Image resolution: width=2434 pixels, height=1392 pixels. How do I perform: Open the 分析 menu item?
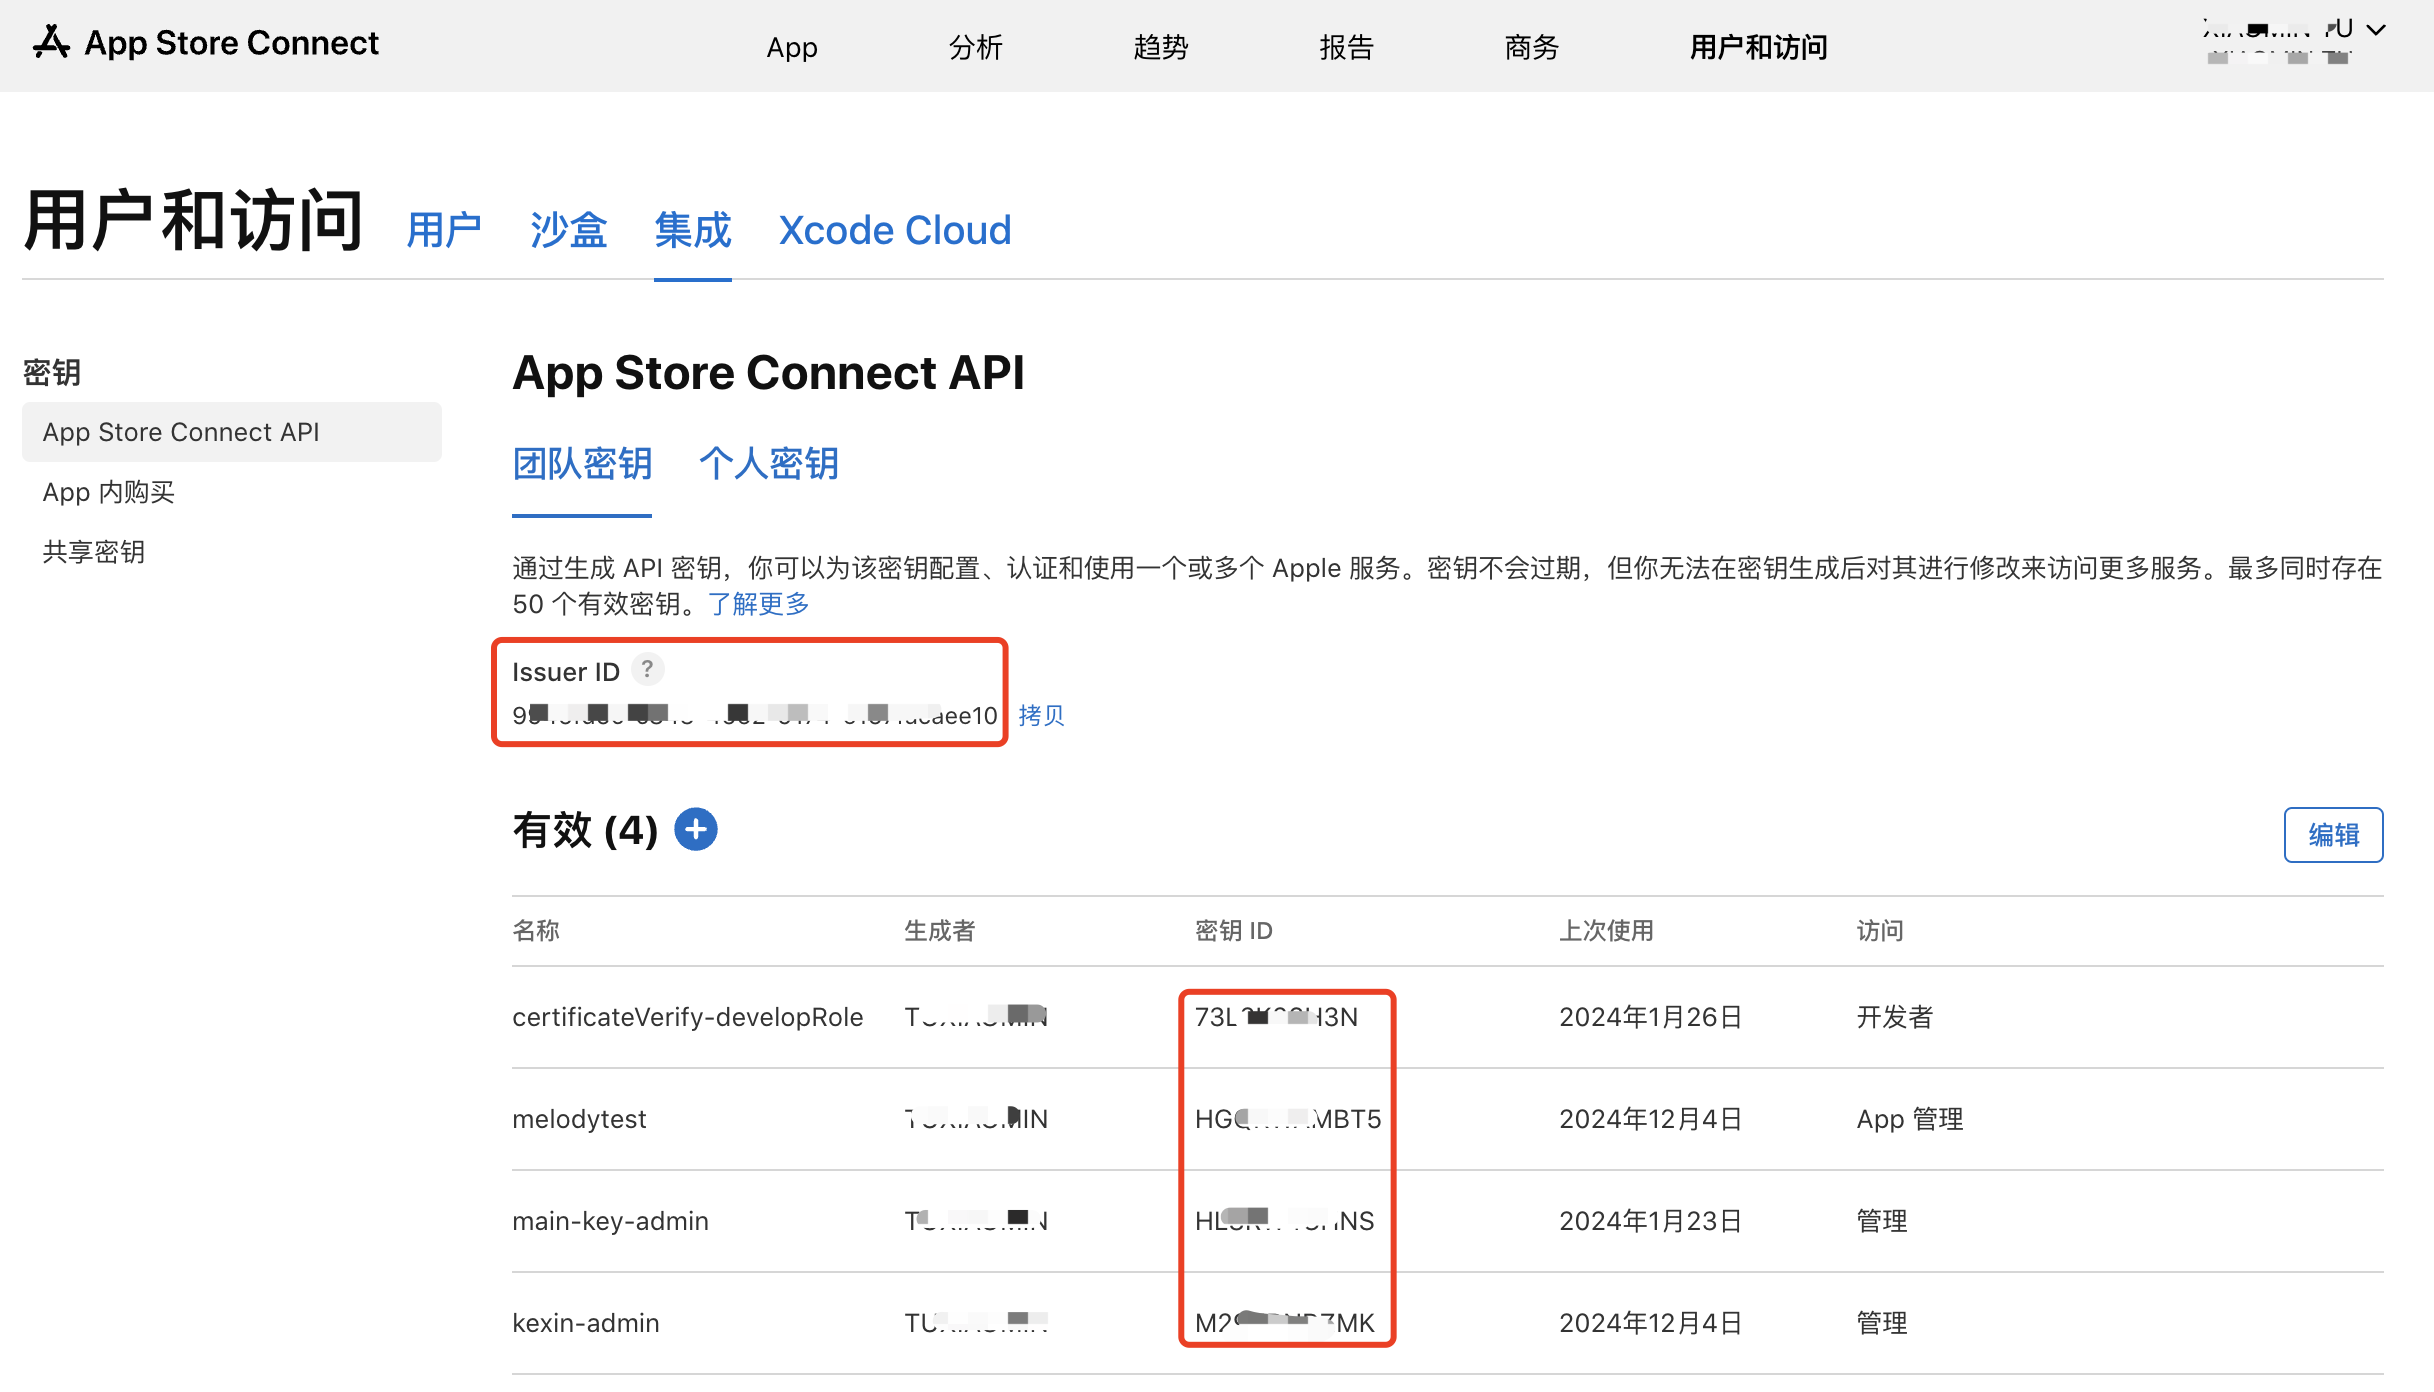tap(976, 47)
